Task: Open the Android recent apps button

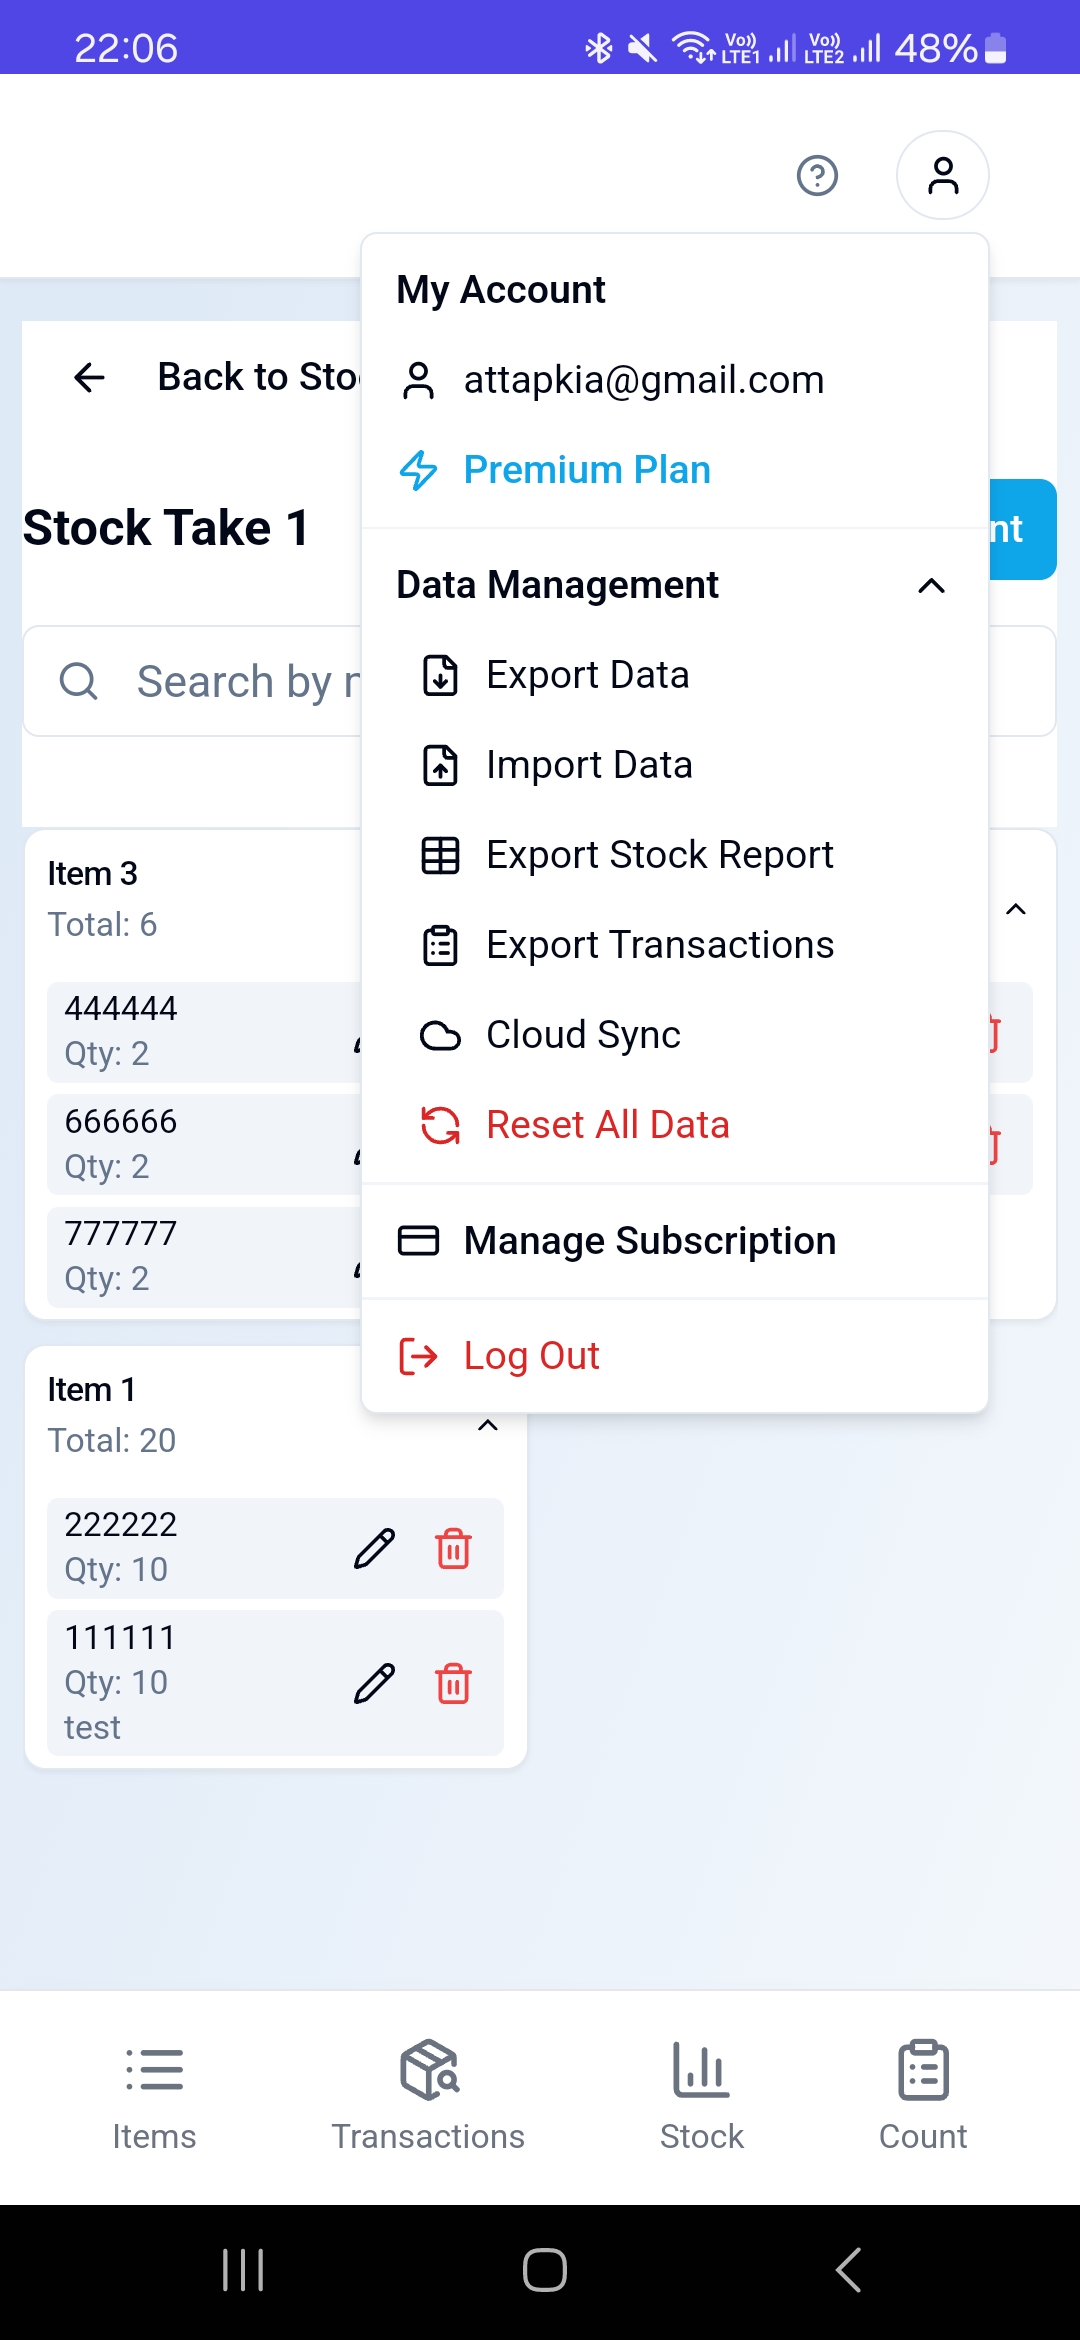Action: pyautogui.click(x=243, y=2270)
